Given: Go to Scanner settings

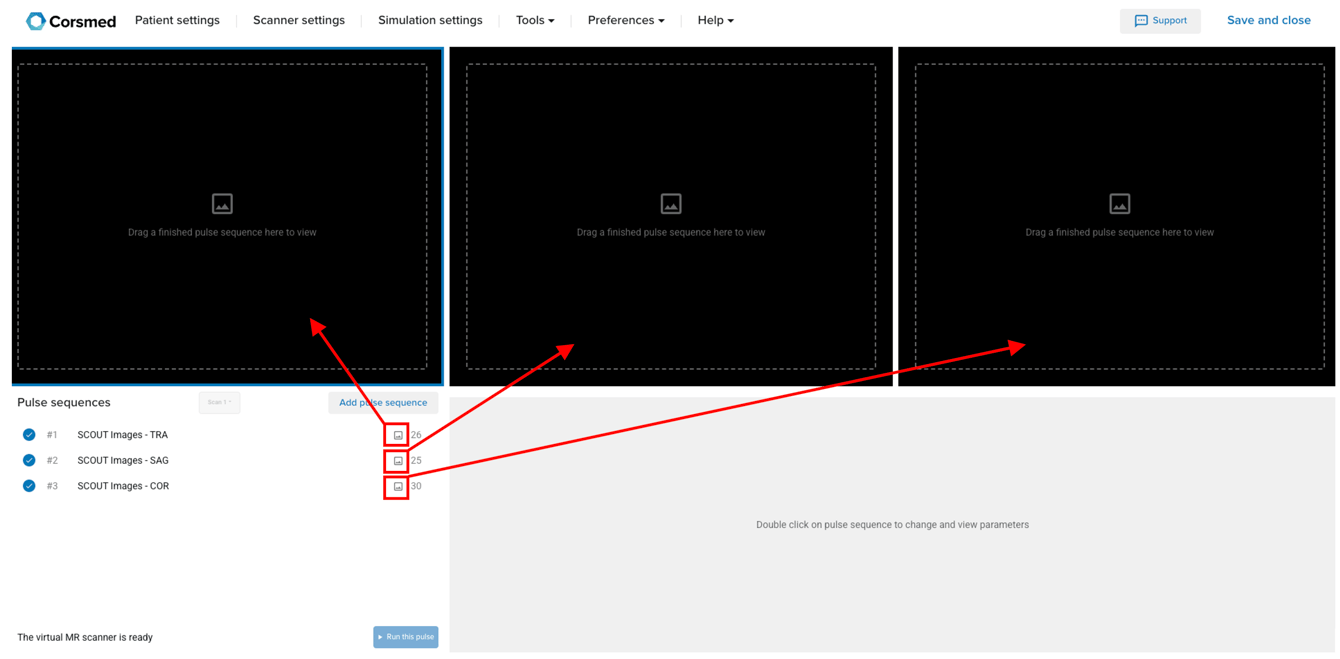Looking at the screenshot, I should click(x=298, y=21).
